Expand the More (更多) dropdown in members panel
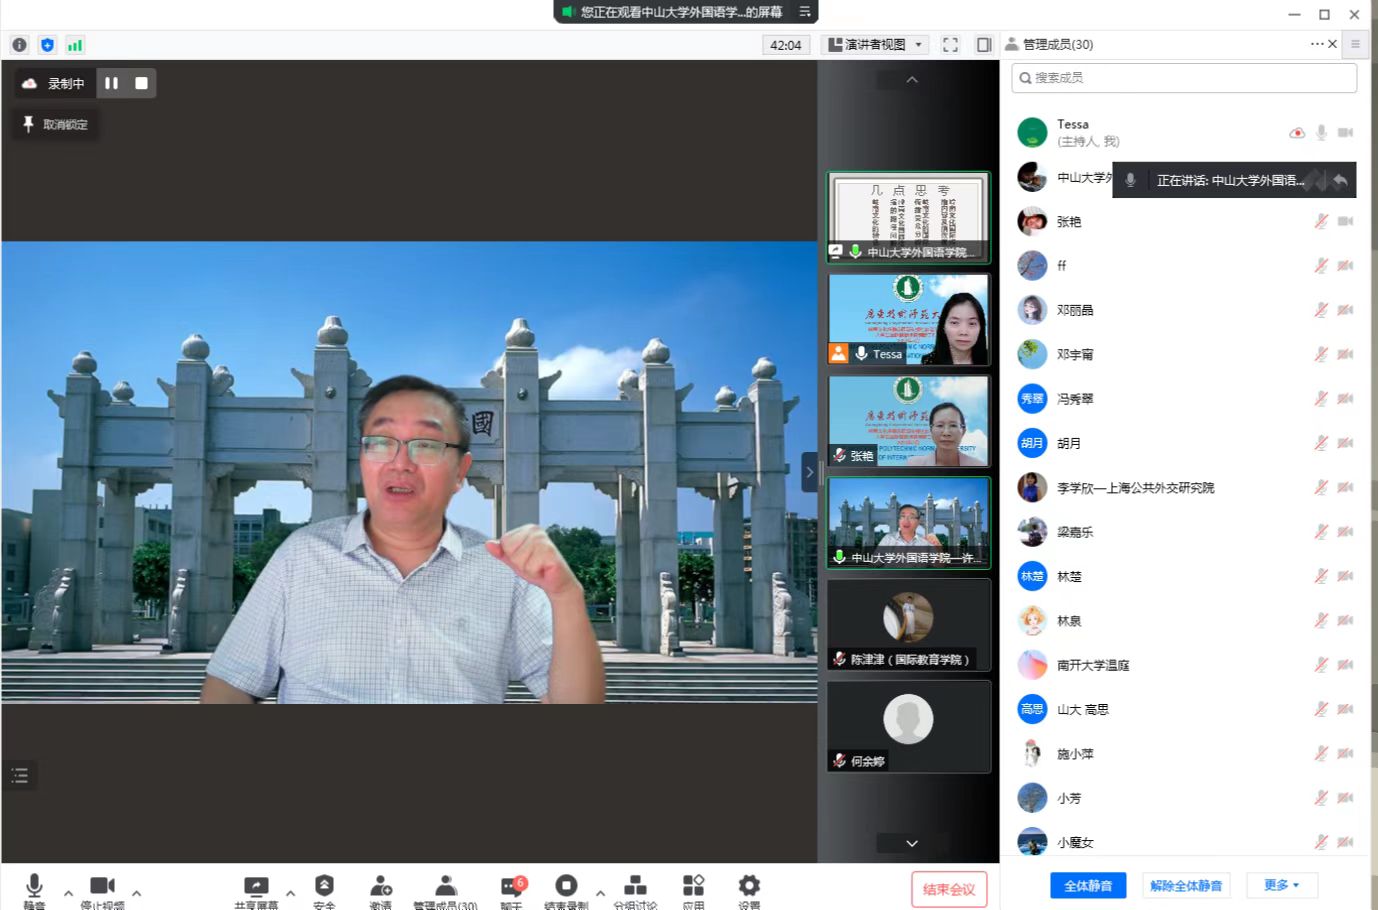 (1281, 885)
